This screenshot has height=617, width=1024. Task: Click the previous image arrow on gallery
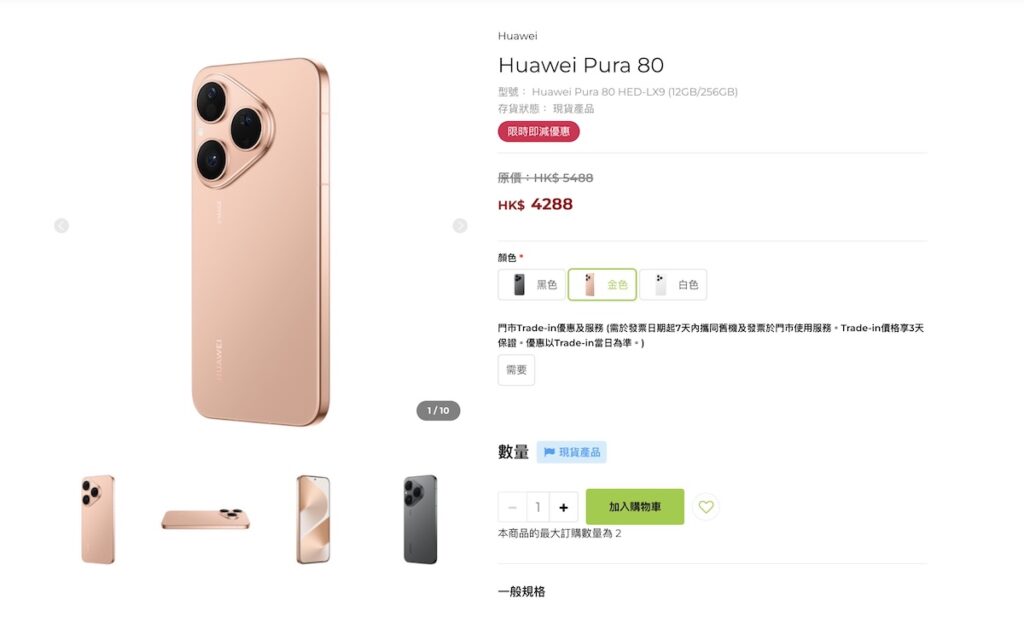pyautogui.click(x=61, y=226)
